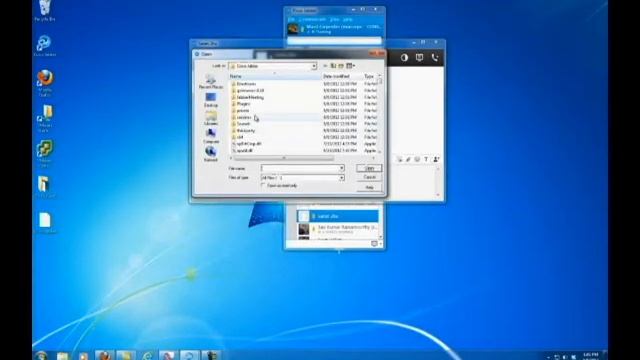Expand the File name dropdown arrow
Image resolution: width=640 pixels, height=360 pixels.
coord(342,168)
